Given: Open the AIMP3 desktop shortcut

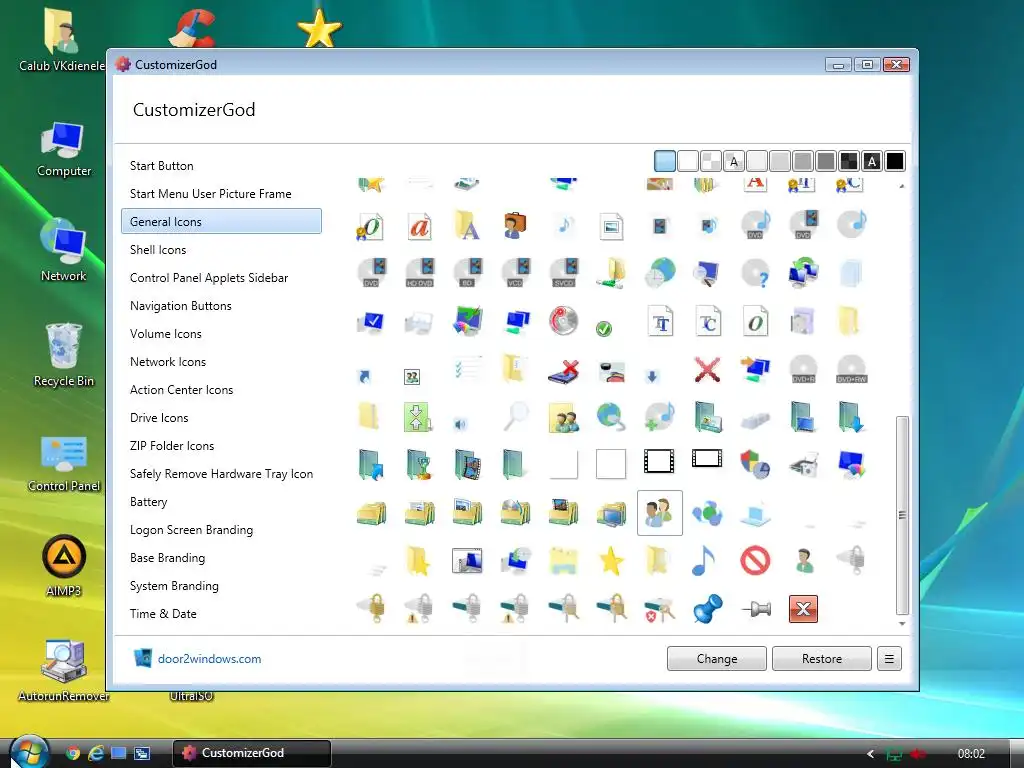Looking at the screenshot, I should (63, 566).
